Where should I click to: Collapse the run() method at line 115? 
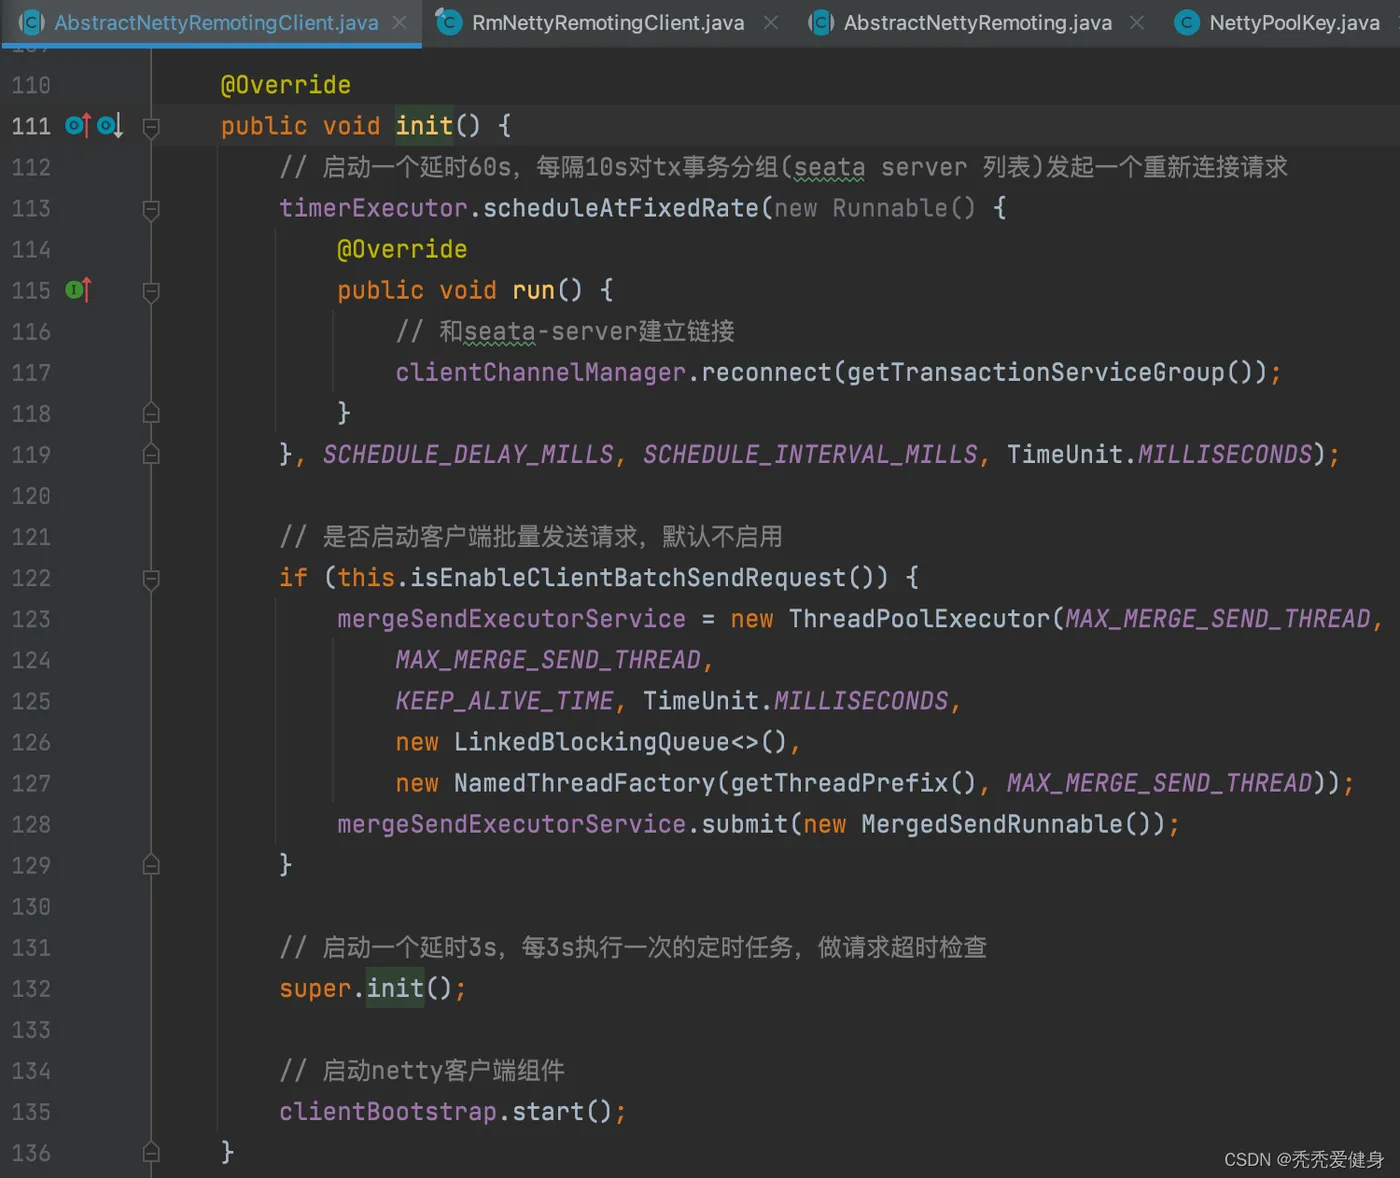(151, 291)
